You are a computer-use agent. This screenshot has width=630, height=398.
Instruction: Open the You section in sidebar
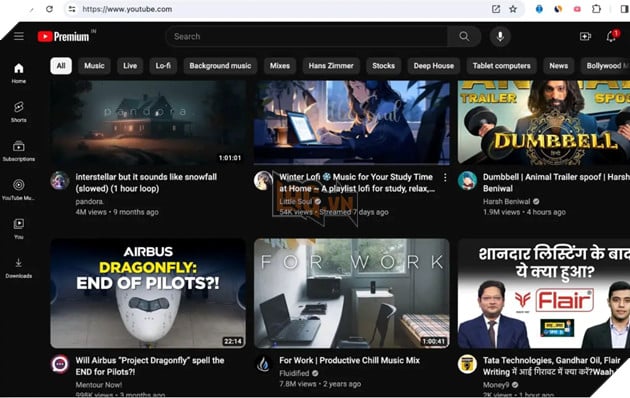(x=18, y=229)
